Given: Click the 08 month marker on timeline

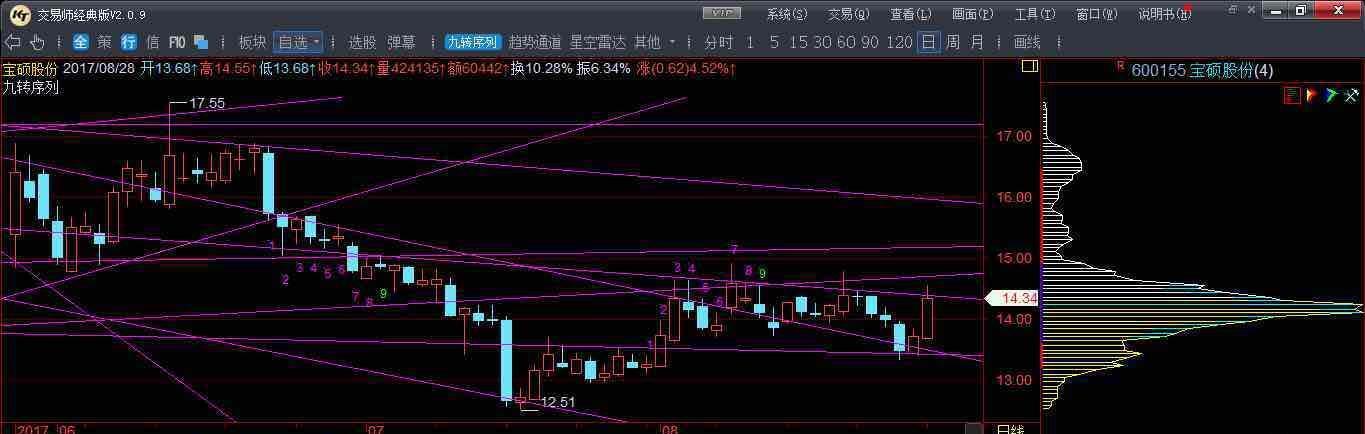Looking at the screenshot, I should (x=671, y=429).
